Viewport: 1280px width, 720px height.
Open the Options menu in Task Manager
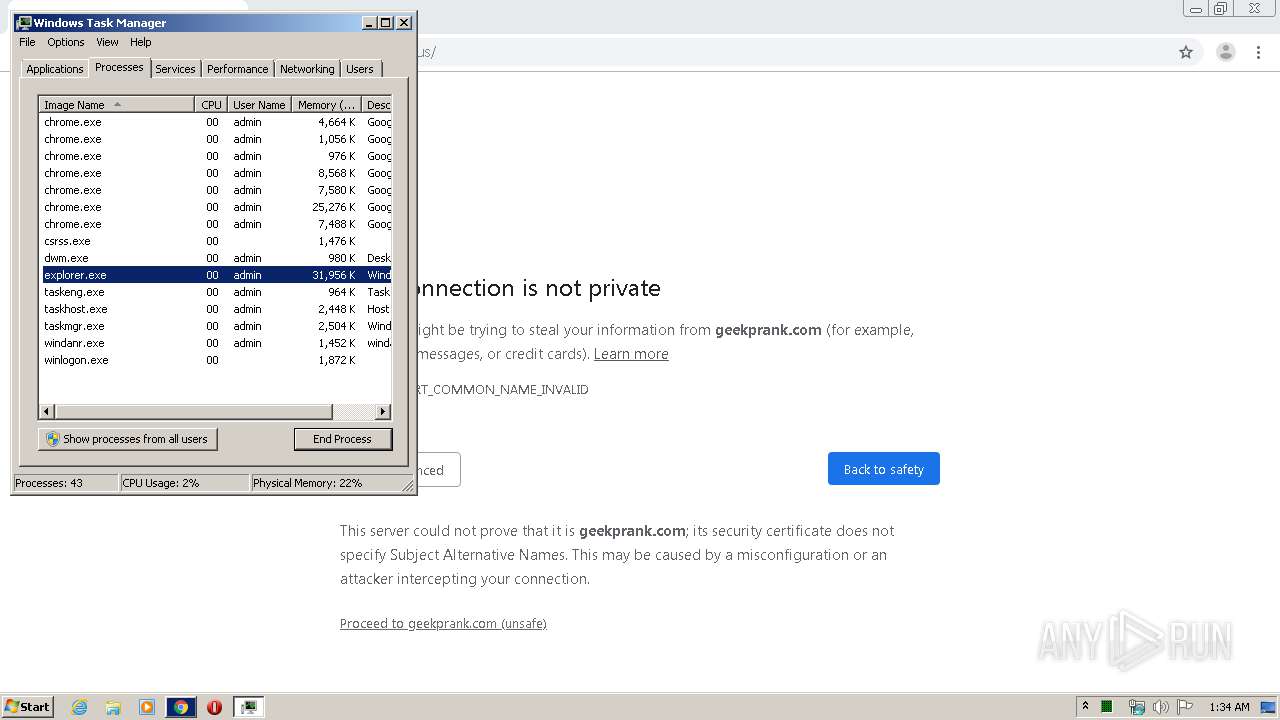pos(66,42)
